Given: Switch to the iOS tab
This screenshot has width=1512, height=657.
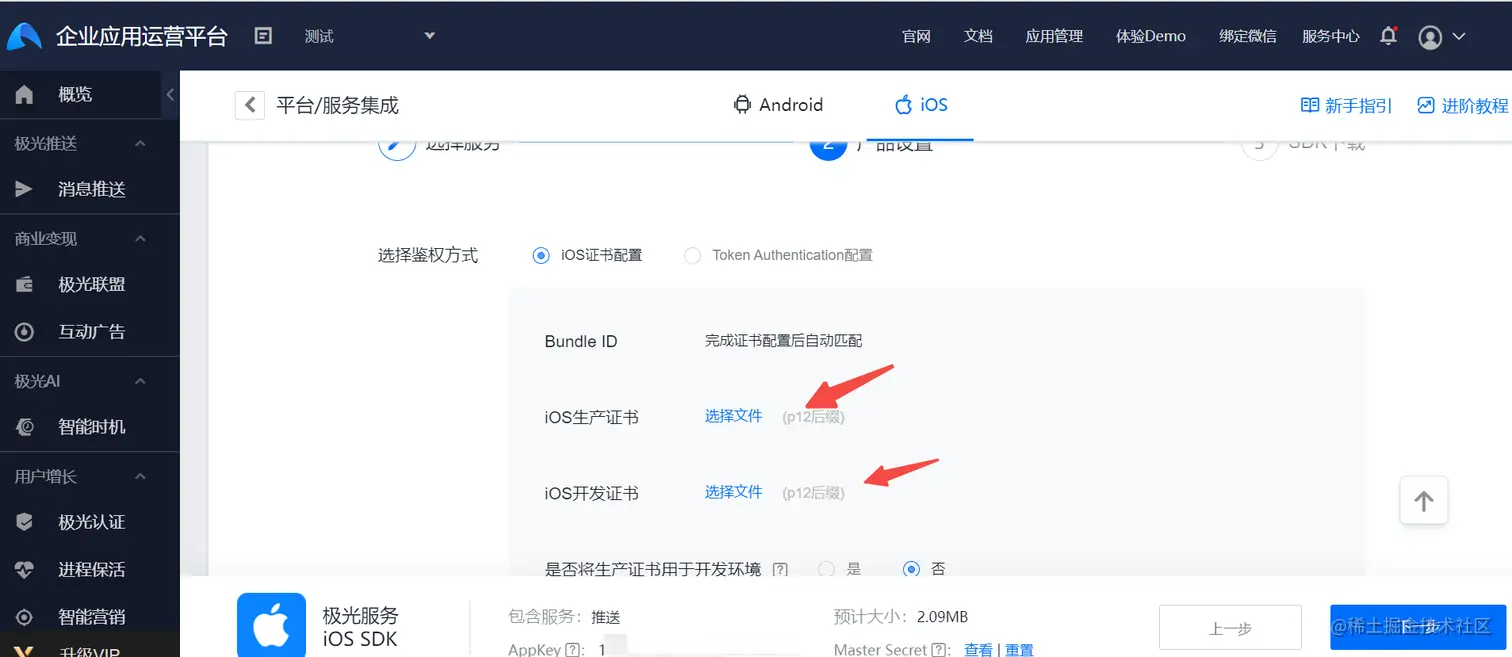Looking at the screenshot, I should [x=921, y=105].
